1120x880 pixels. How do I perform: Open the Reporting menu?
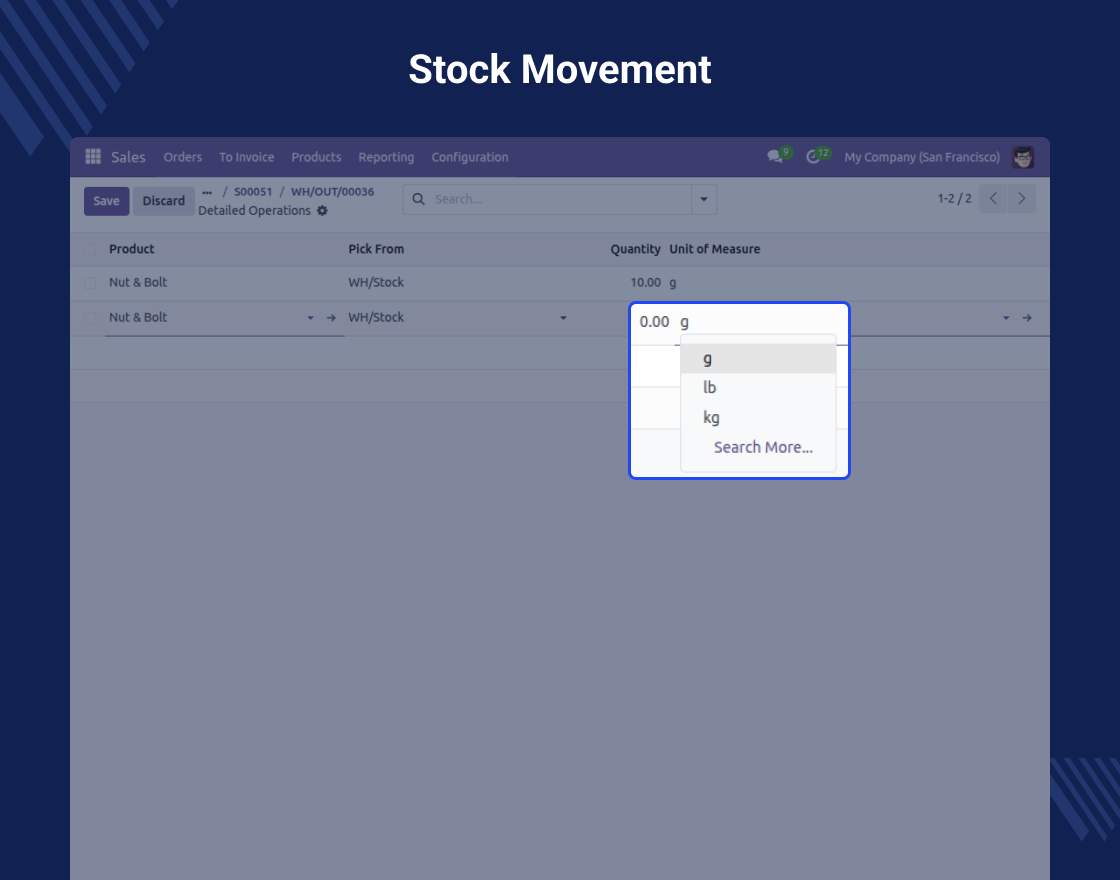click(386, 157)
